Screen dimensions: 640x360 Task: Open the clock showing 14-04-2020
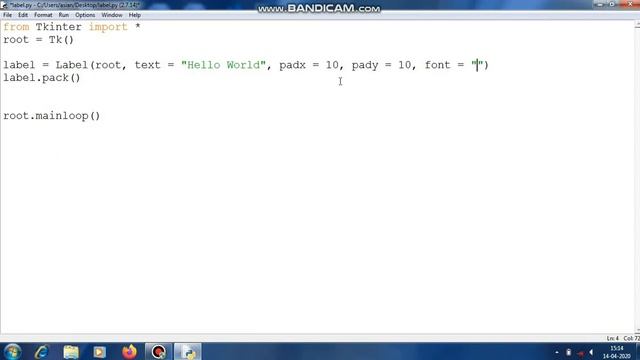(x=616, y=352)
